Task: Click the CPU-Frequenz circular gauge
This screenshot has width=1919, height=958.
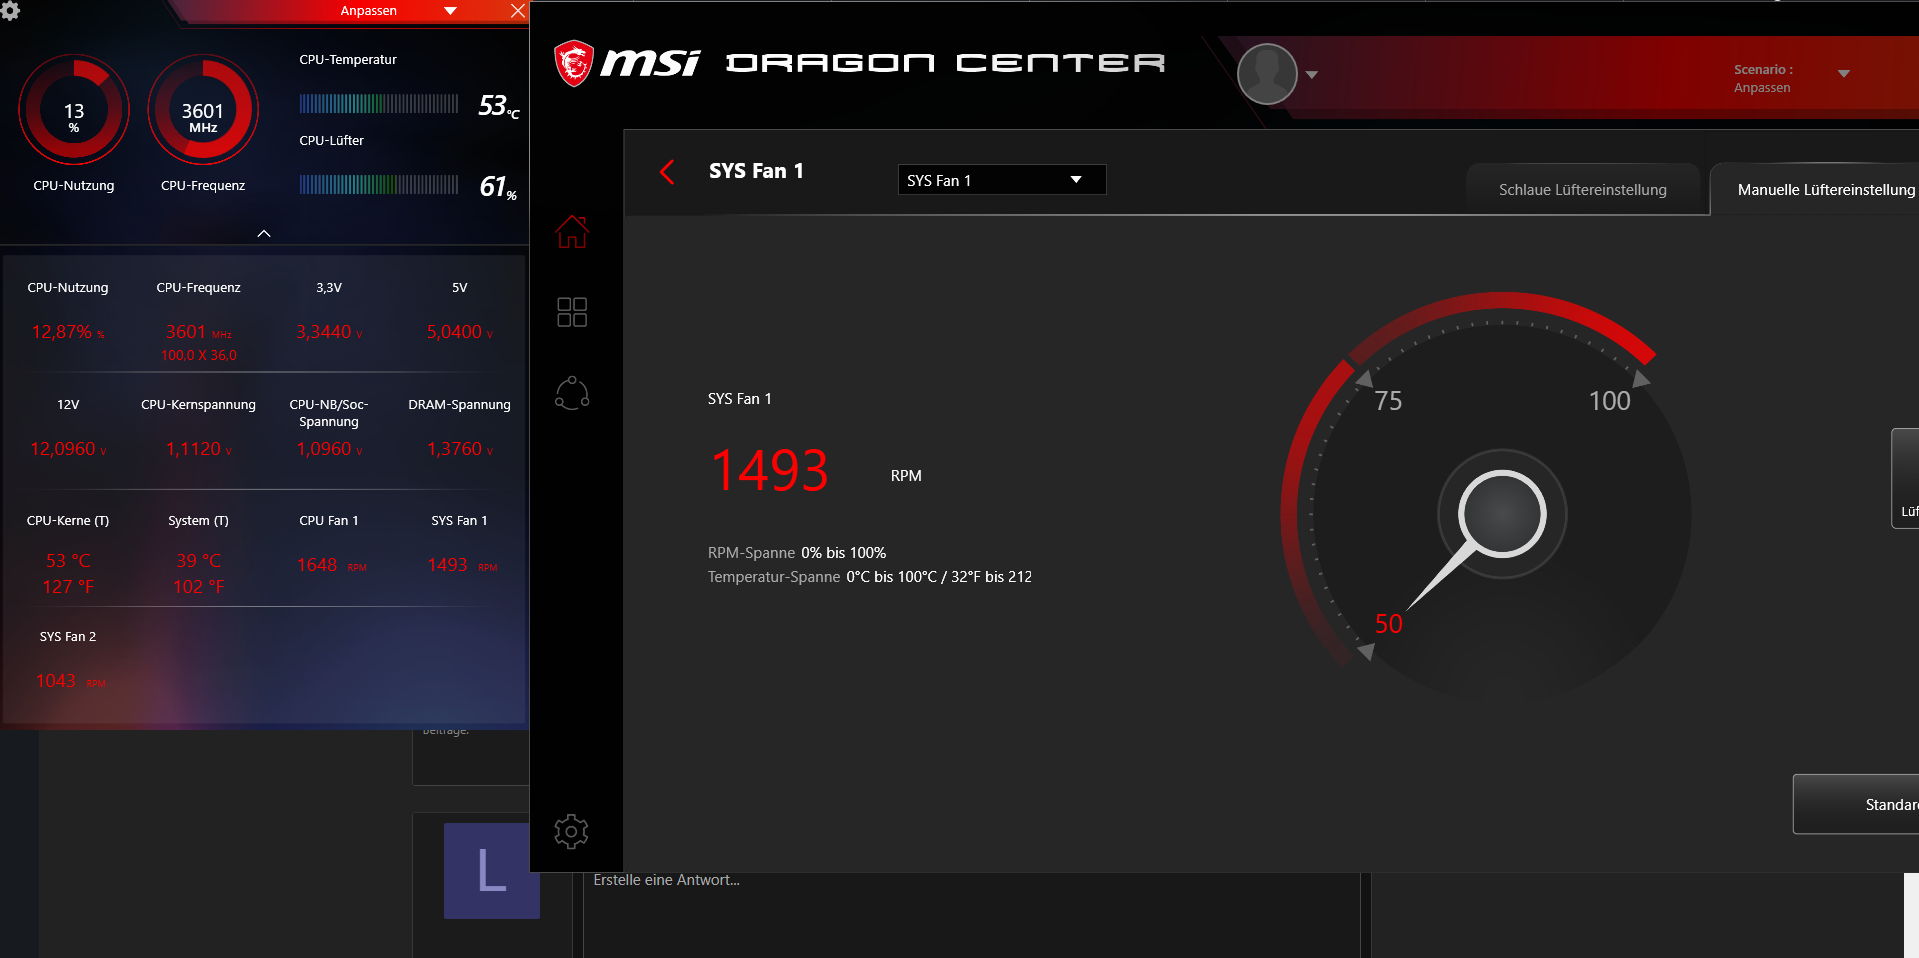Action: click(x=203, y=110)
